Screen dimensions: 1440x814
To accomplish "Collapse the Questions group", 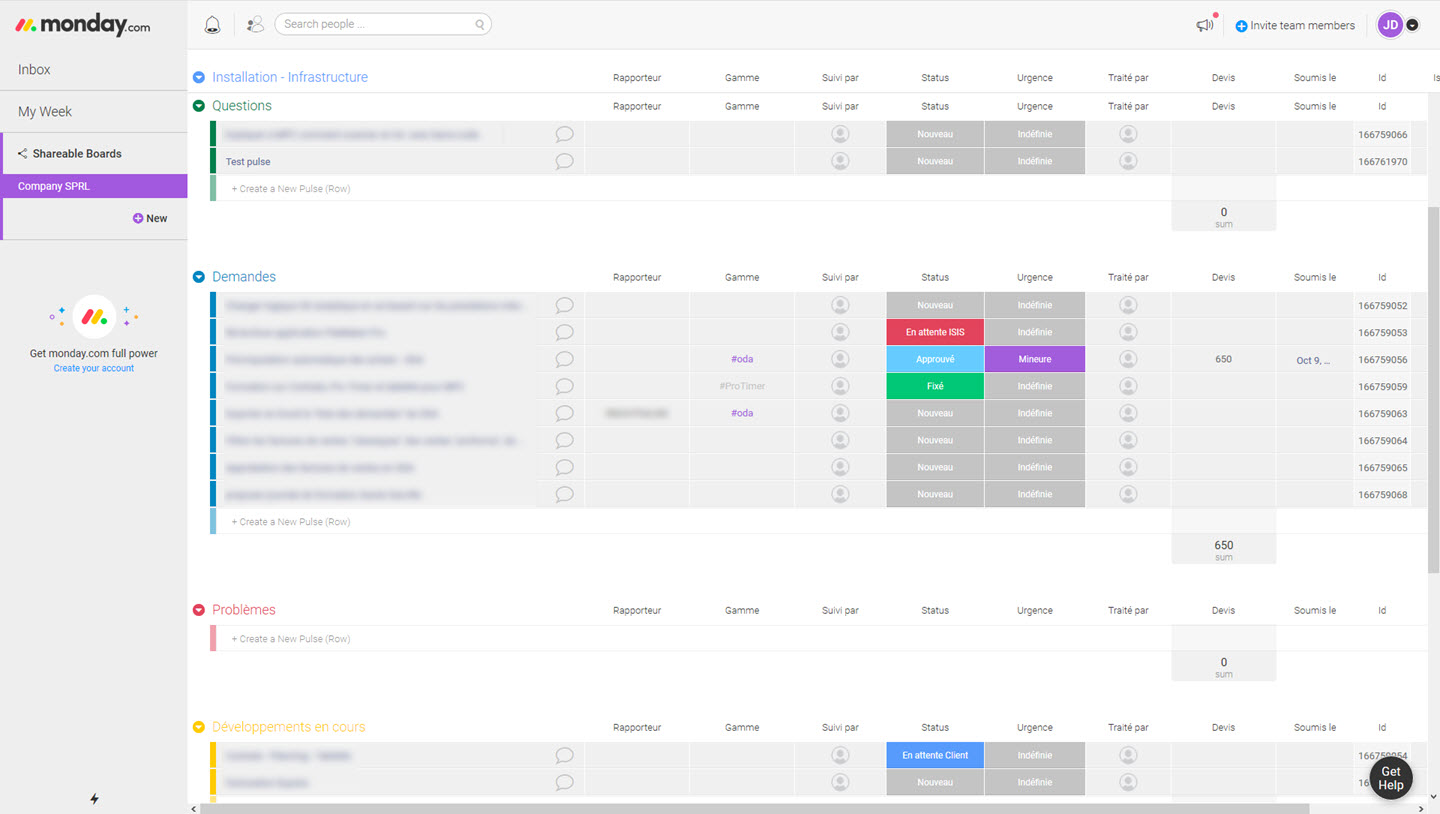I will point(199,106).
